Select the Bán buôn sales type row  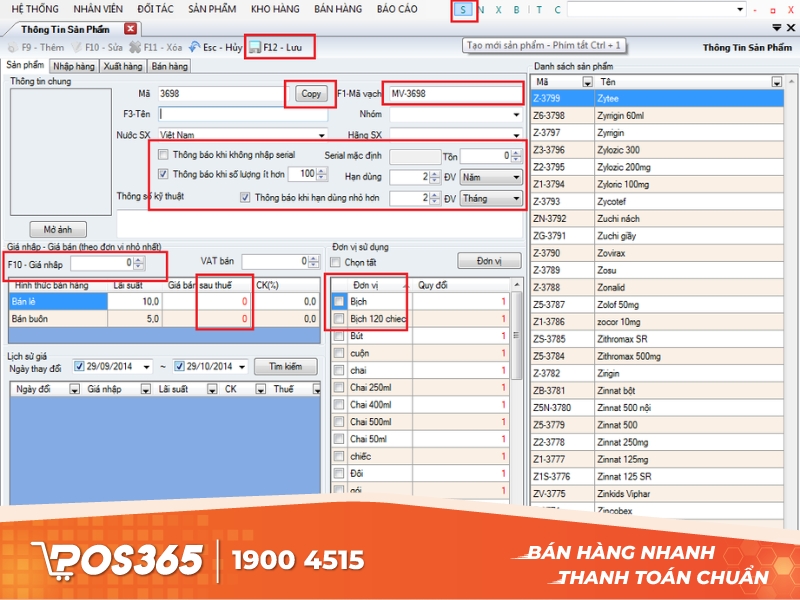tap(164, 319)
